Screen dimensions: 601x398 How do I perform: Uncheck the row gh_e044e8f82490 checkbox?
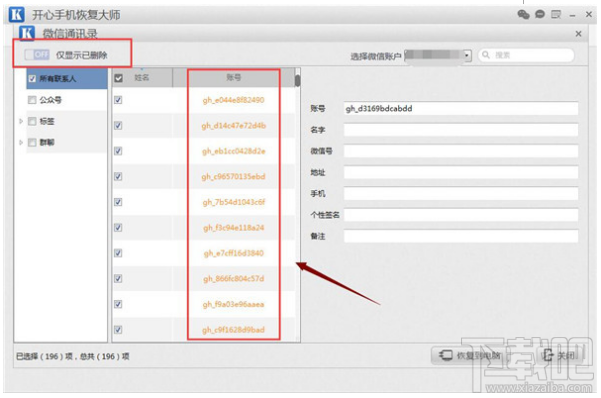[x=118, y=100]
